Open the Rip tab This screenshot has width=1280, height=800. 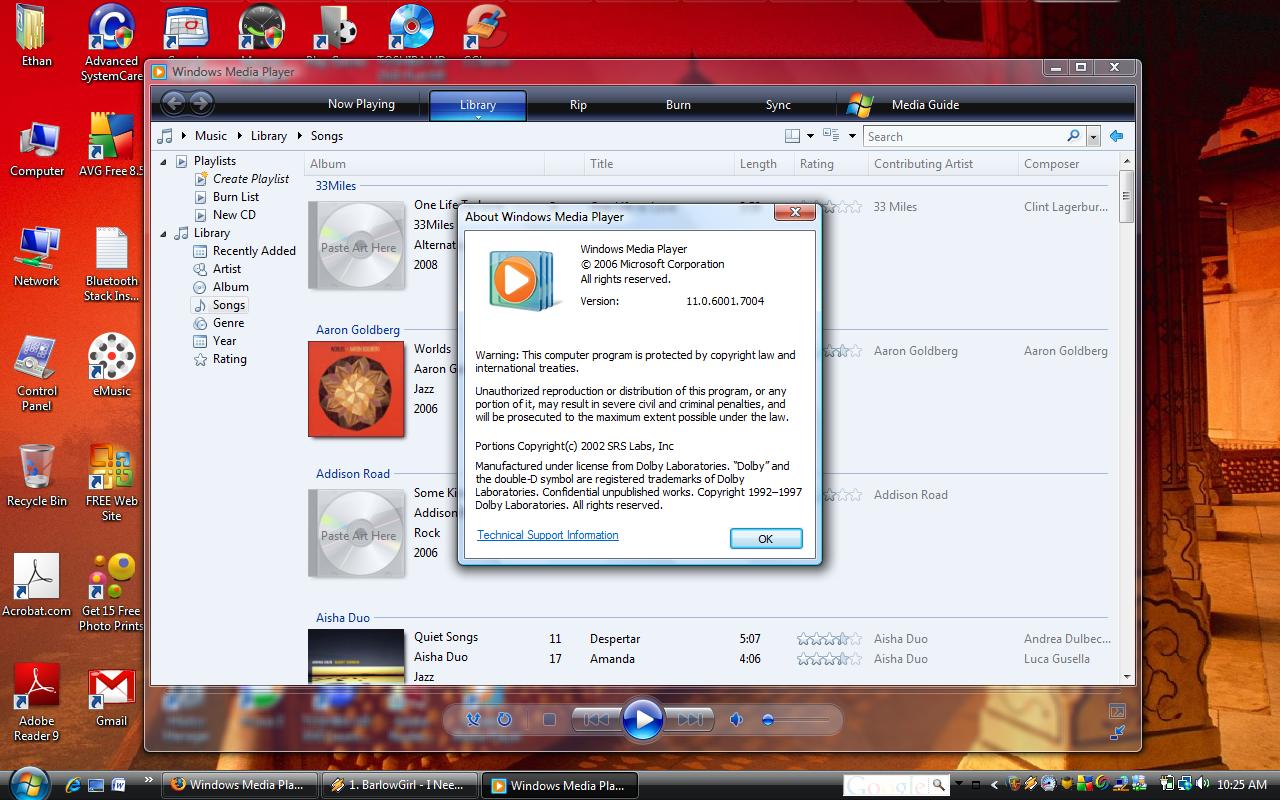click(578, 105)
